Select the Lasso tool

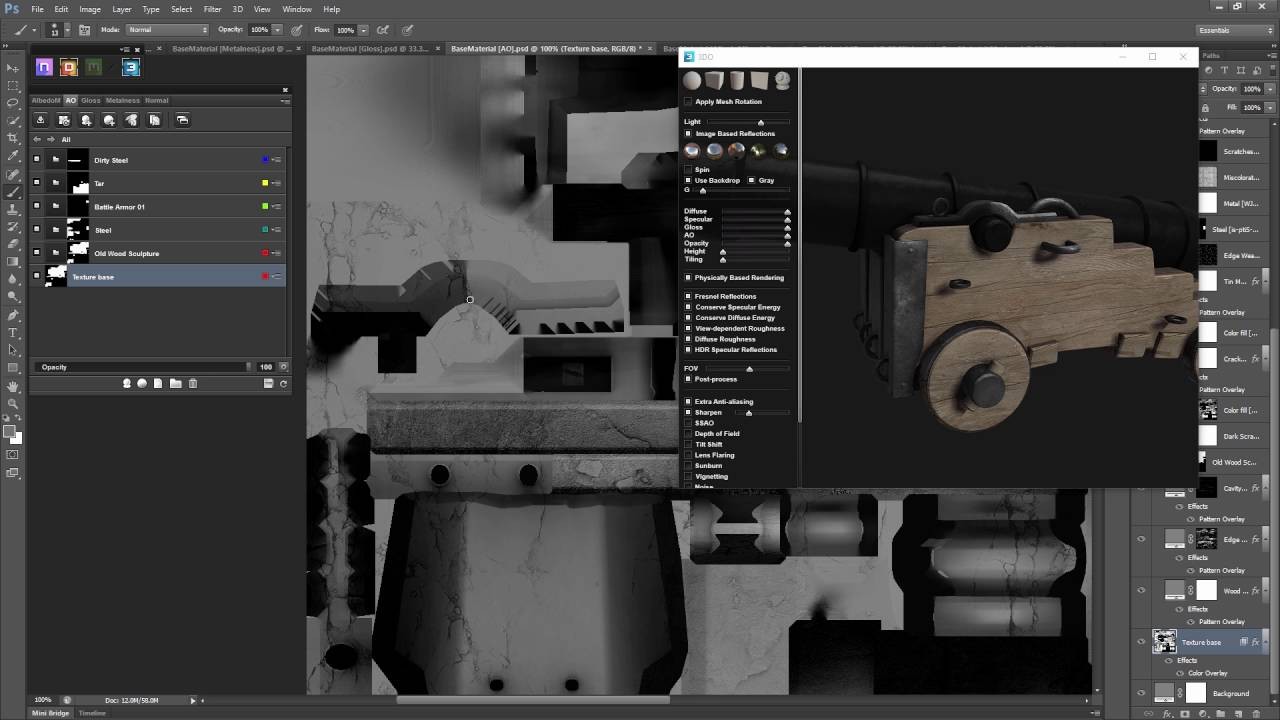click(13, 103)
